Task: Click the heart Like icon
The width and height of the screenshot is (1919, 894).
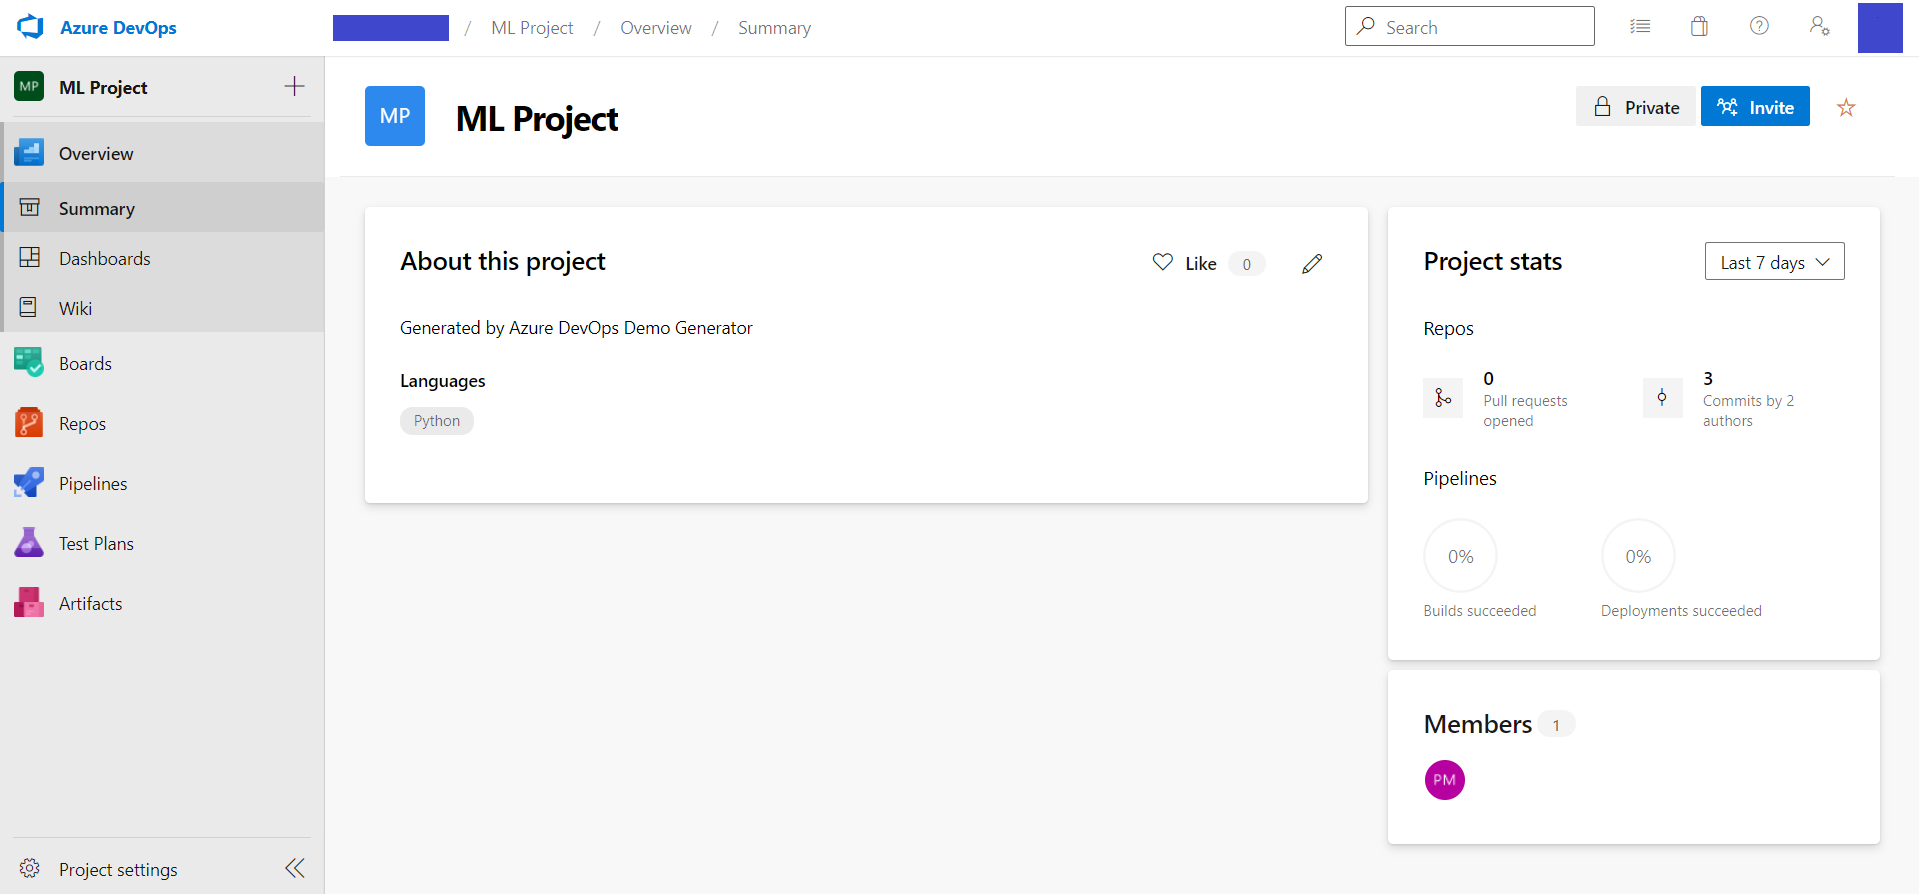Action: (x=1162, y=262)
